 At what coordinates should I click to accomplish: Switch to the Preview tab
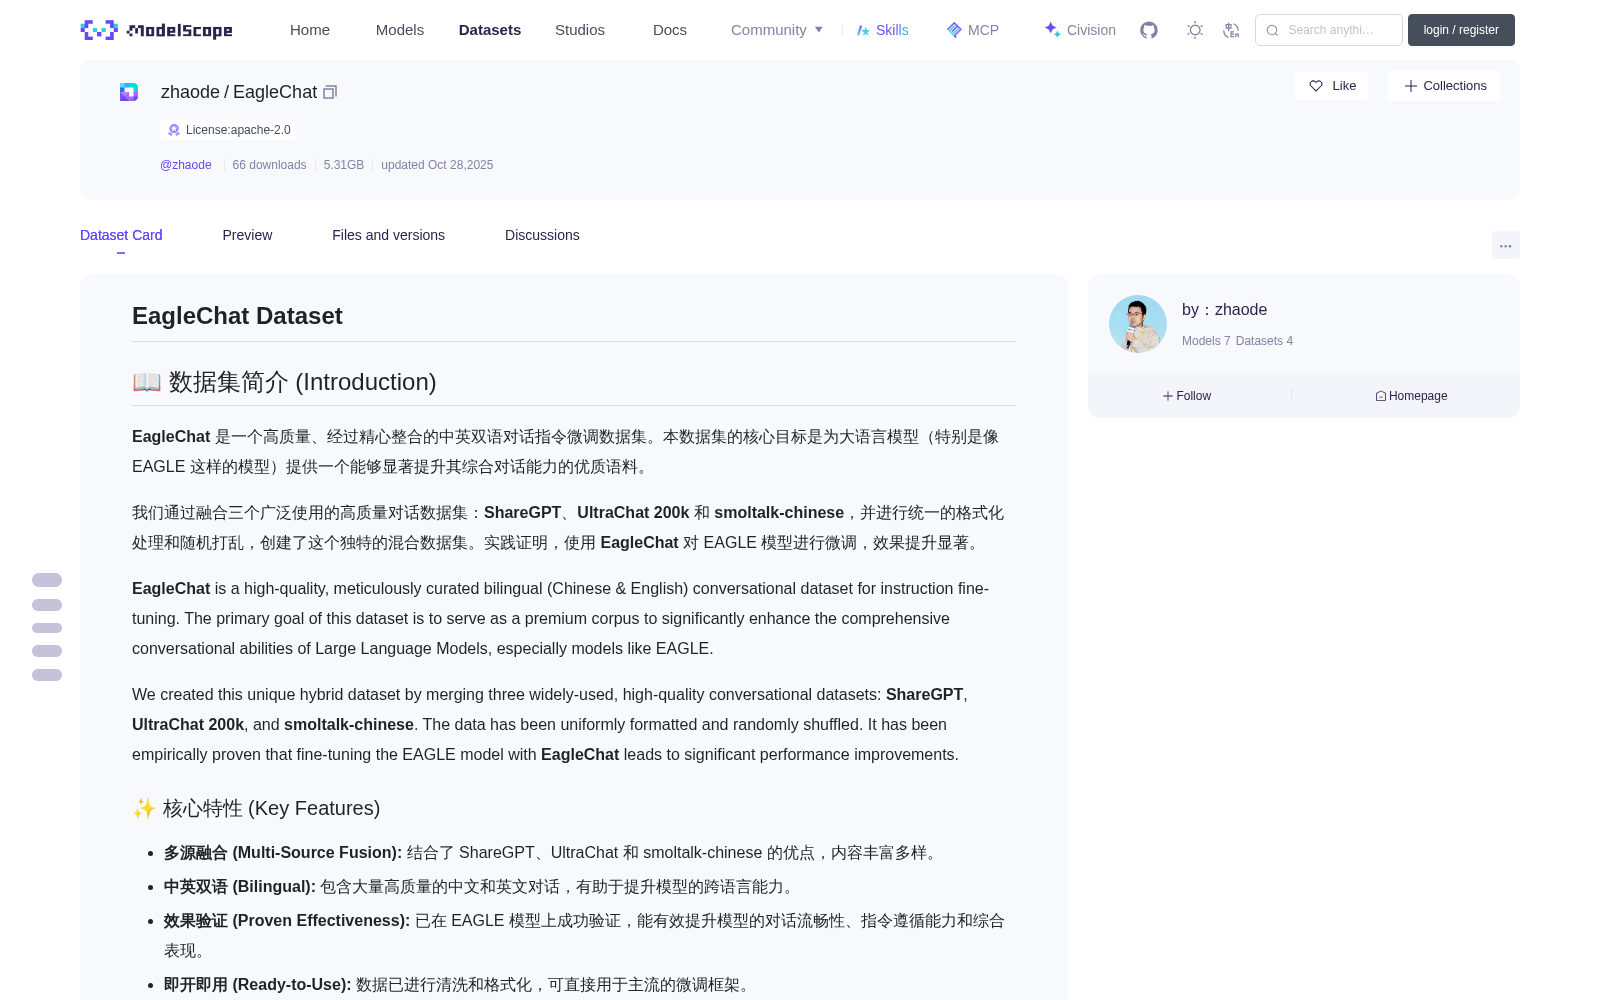247,235
